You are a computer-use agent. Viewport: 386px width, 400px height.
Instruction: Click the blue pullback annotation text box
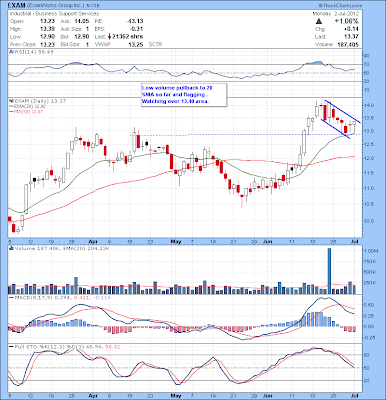(x=184, y=95)
